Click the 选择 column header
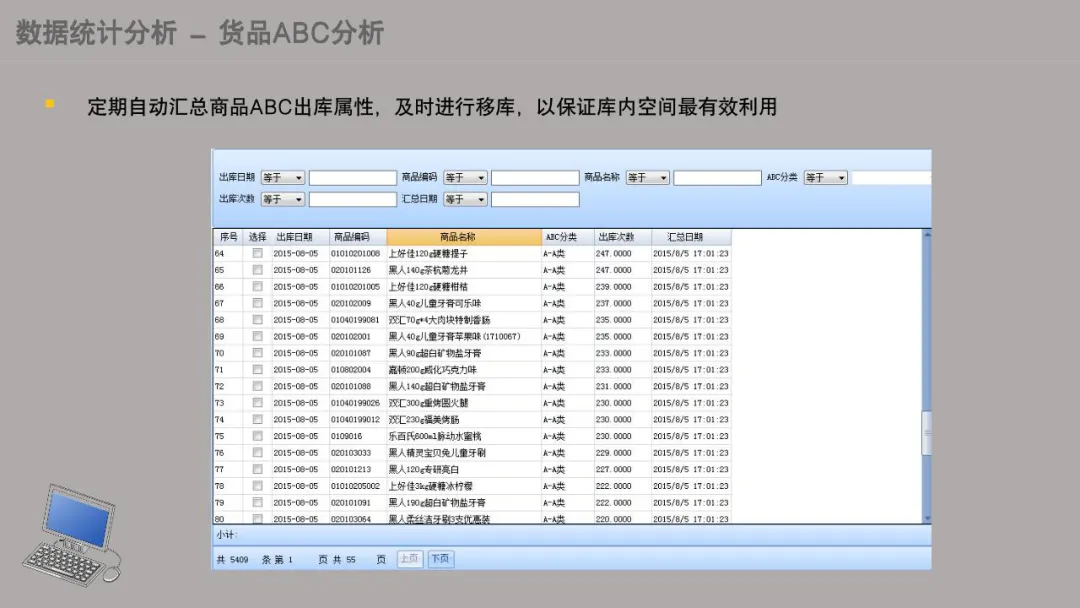The height and width of the screenshot is (608, 1080). (258, 237)
